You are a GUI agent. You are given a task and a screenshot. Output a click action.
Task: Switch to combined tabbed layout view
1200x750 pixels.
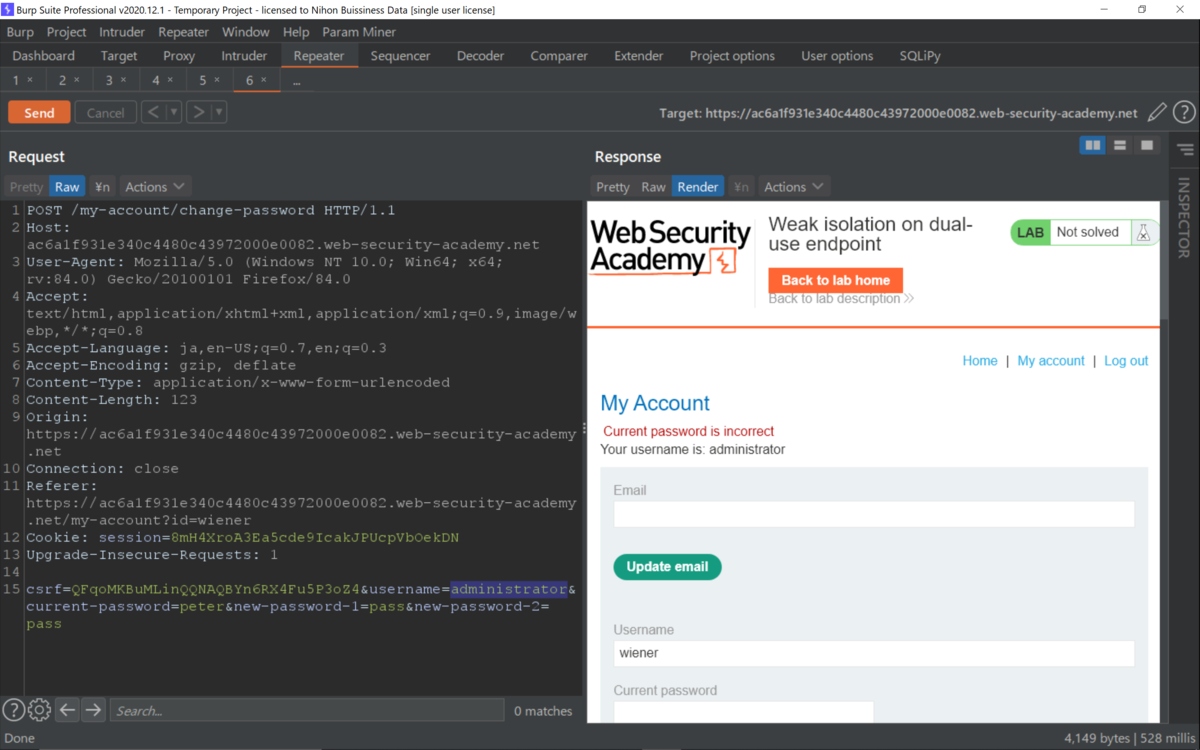[1147, 146]
